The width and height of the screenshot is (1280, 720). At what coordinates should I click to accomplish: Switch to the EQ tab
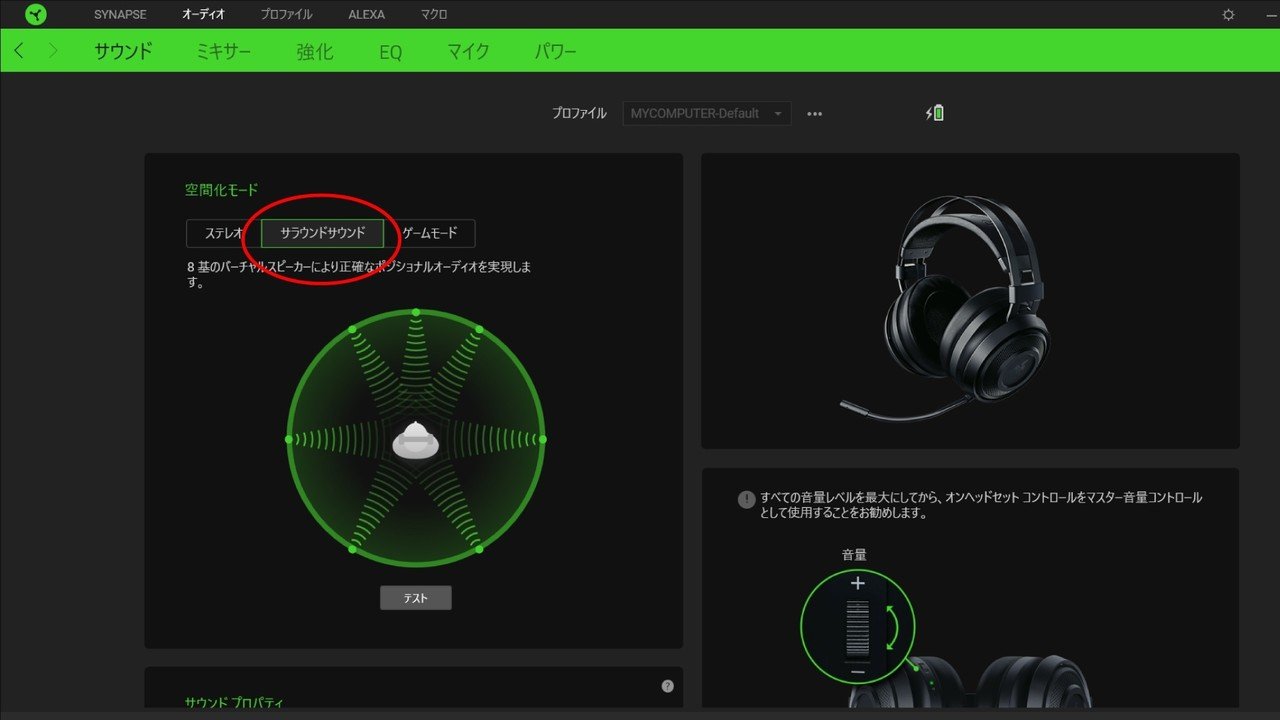coord(390,52)
